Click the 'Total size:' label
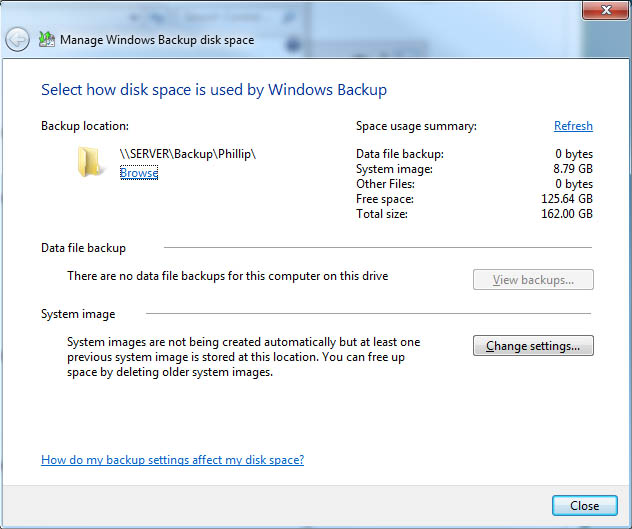 pyautogui.click(x=382, y=213)
